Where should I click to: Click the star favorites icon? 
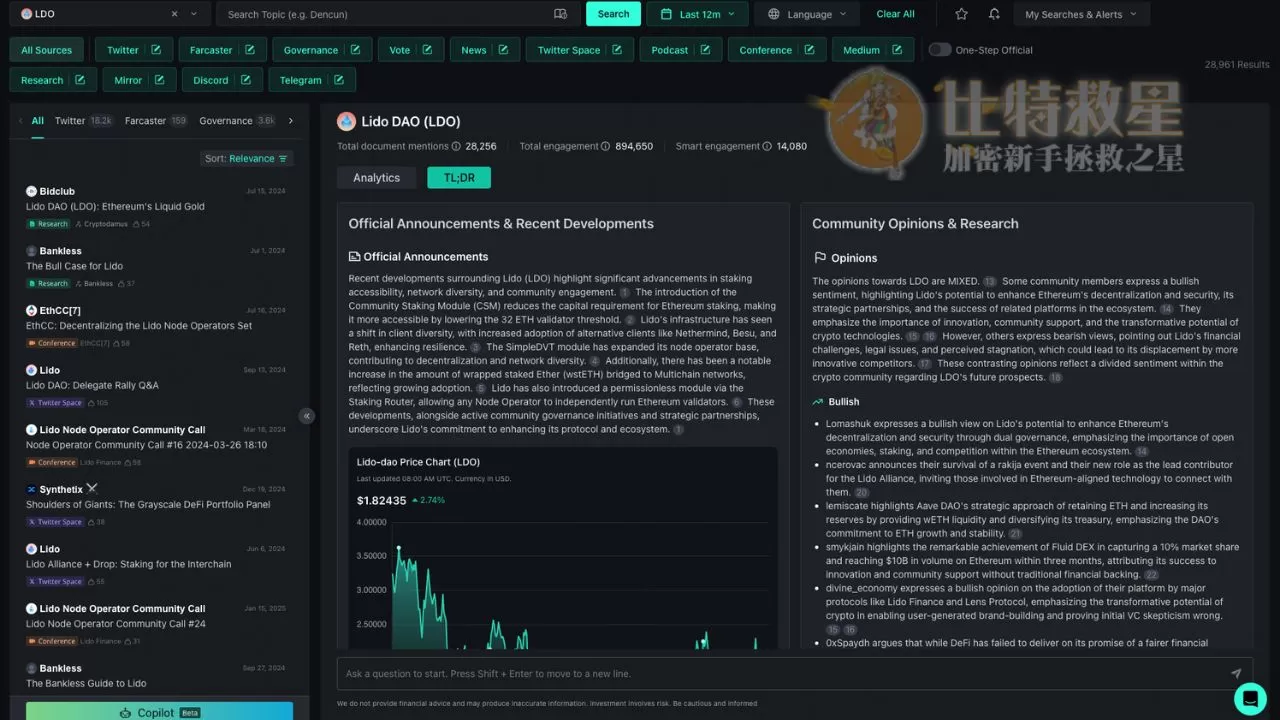point(961,14)
